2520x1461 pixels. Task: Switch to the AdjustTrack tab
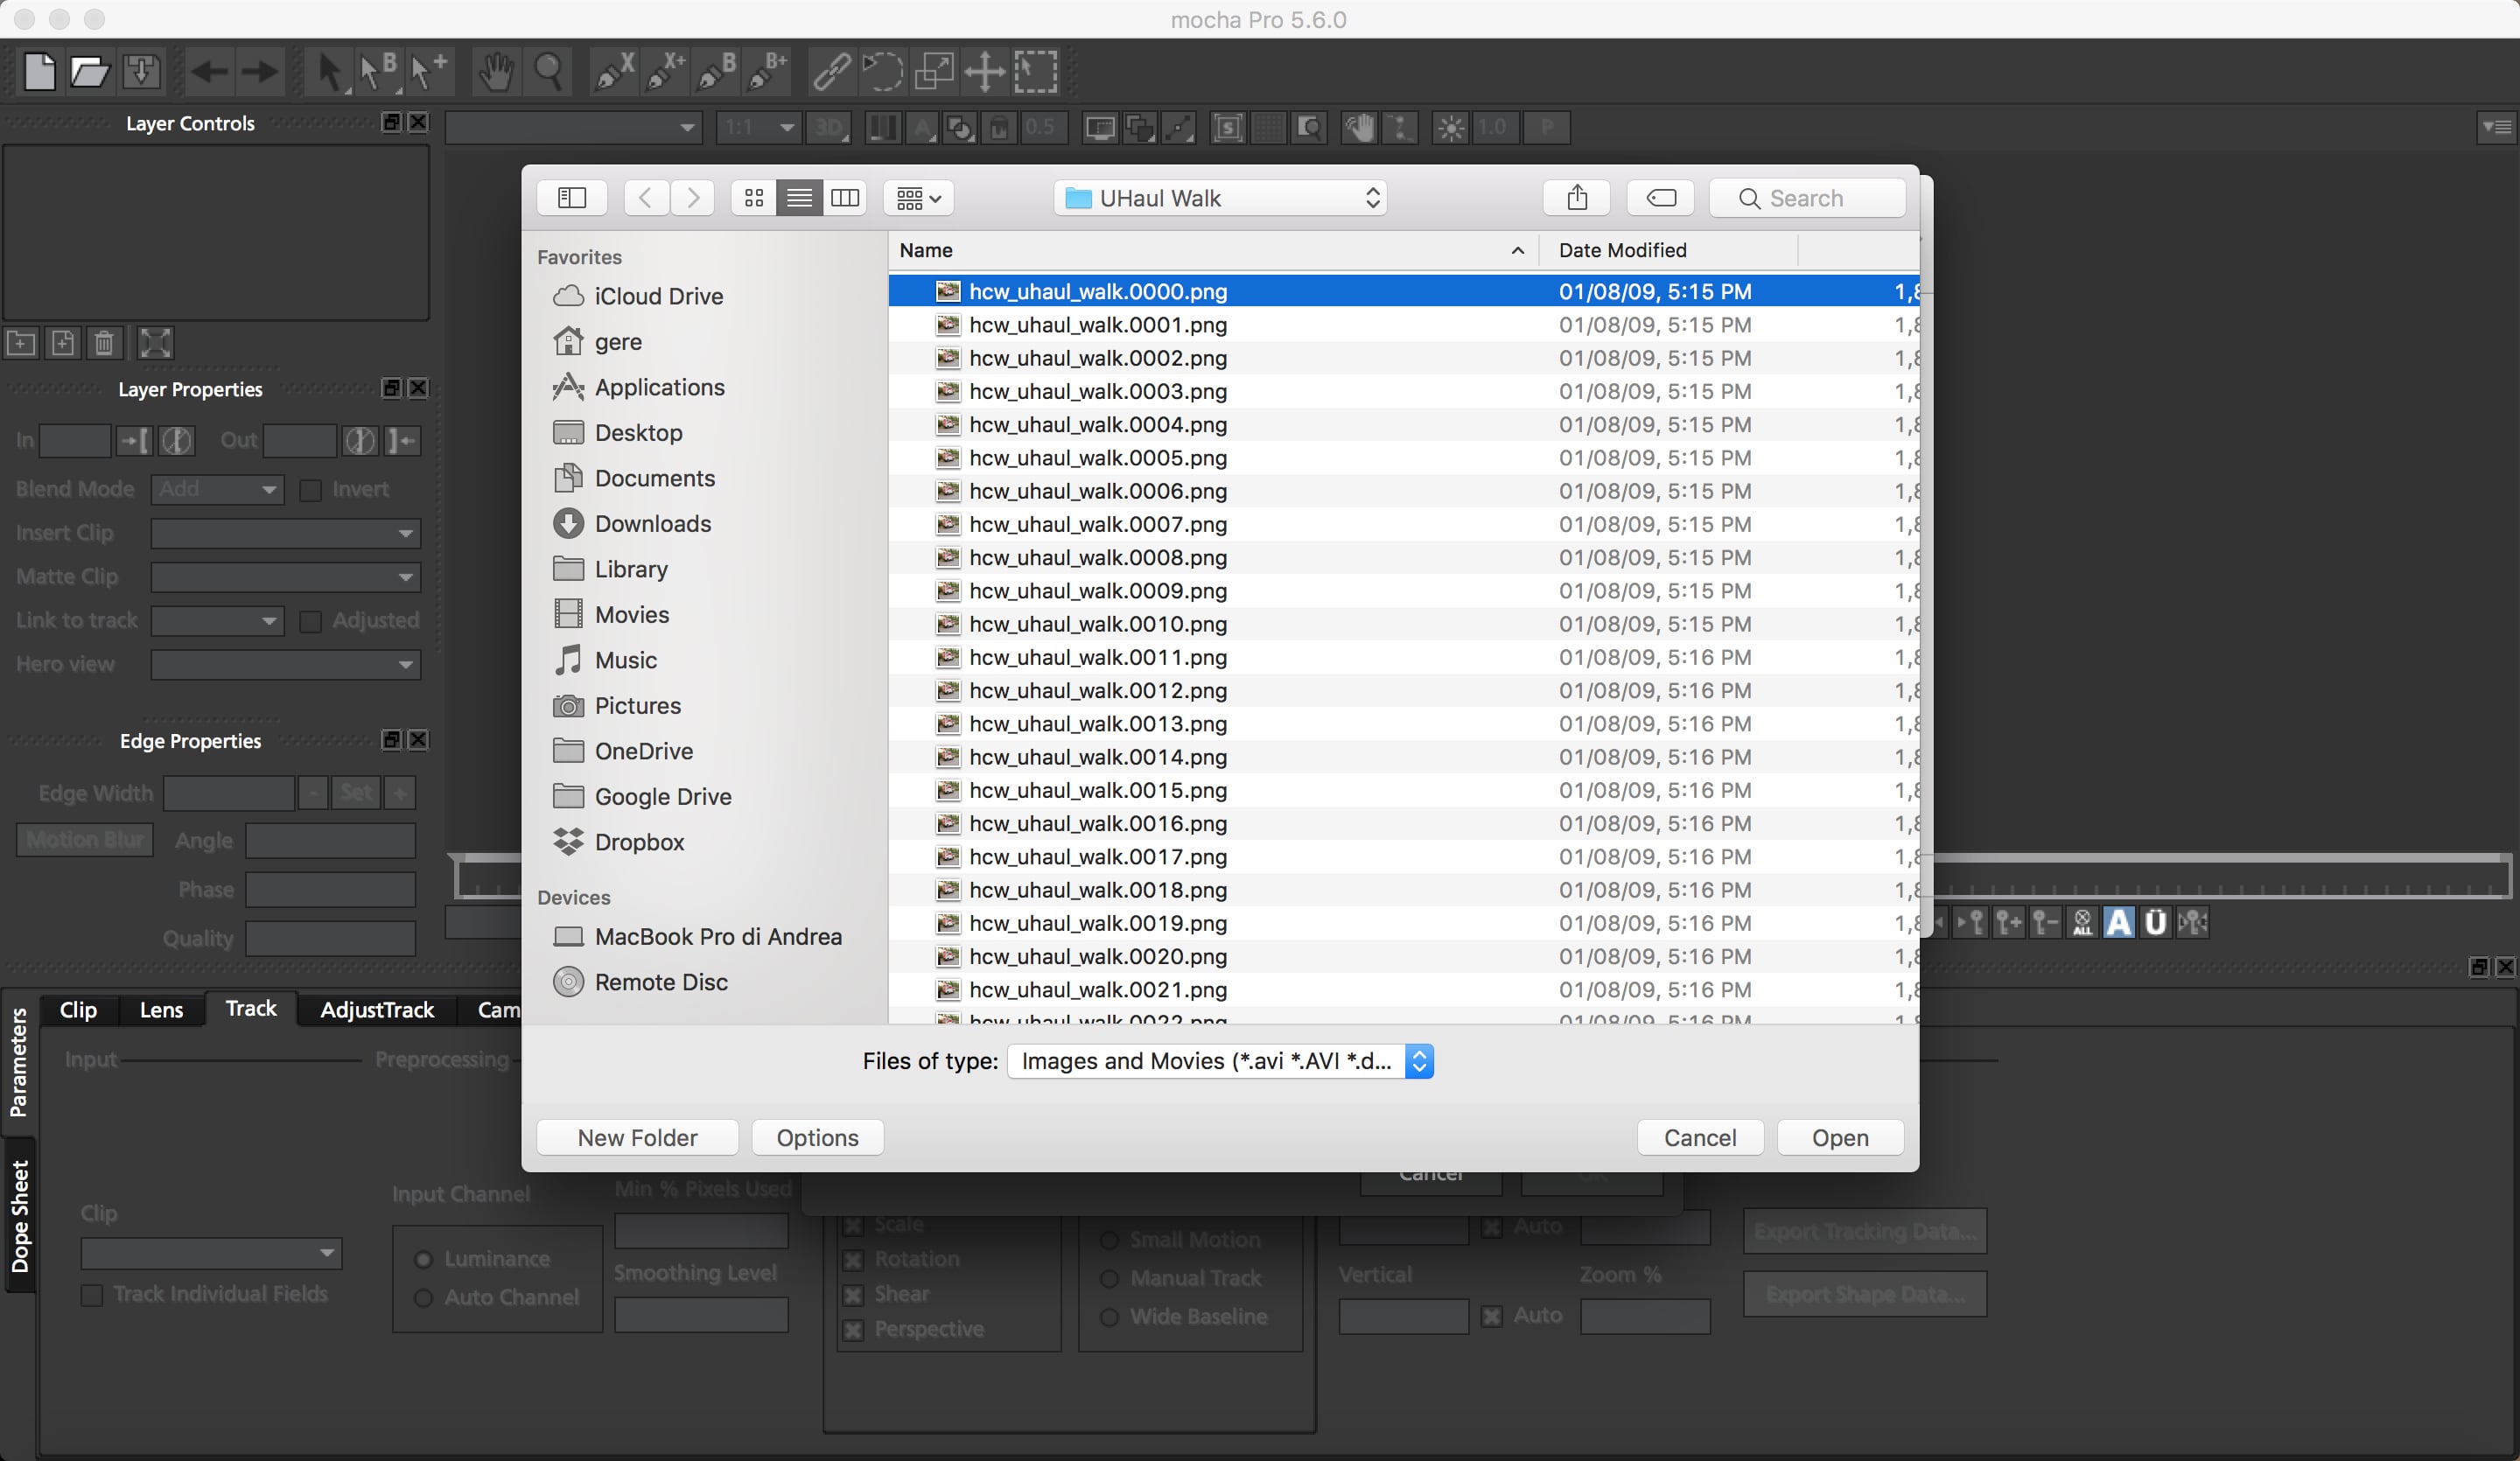(x=376, y=1010)
